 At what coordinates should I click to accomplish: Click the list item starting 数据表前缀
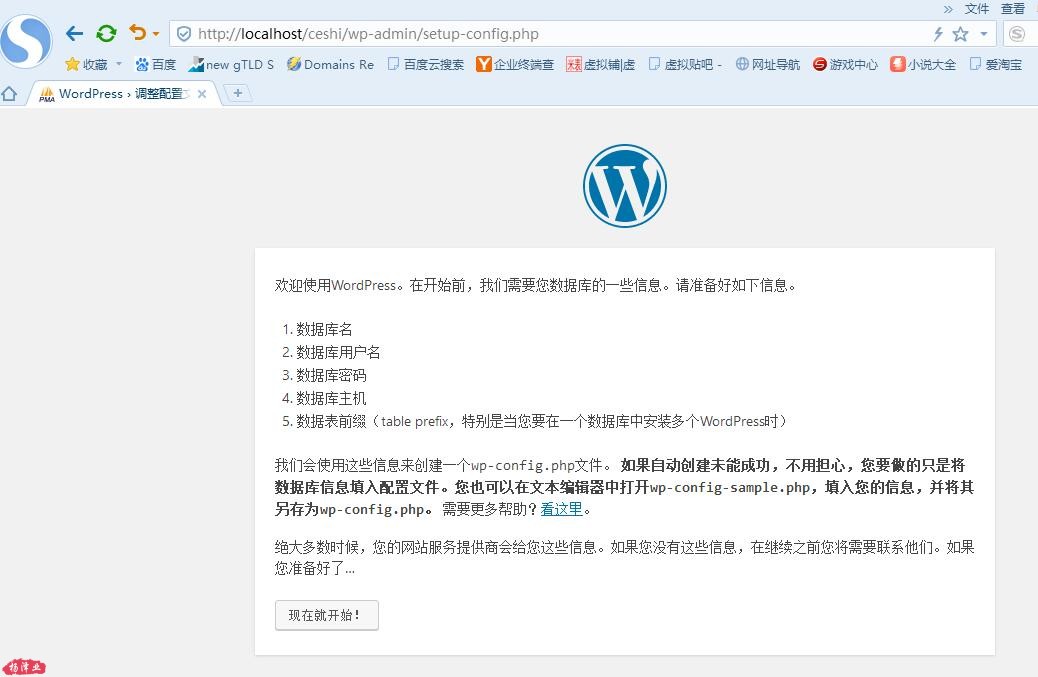(542, 422)
